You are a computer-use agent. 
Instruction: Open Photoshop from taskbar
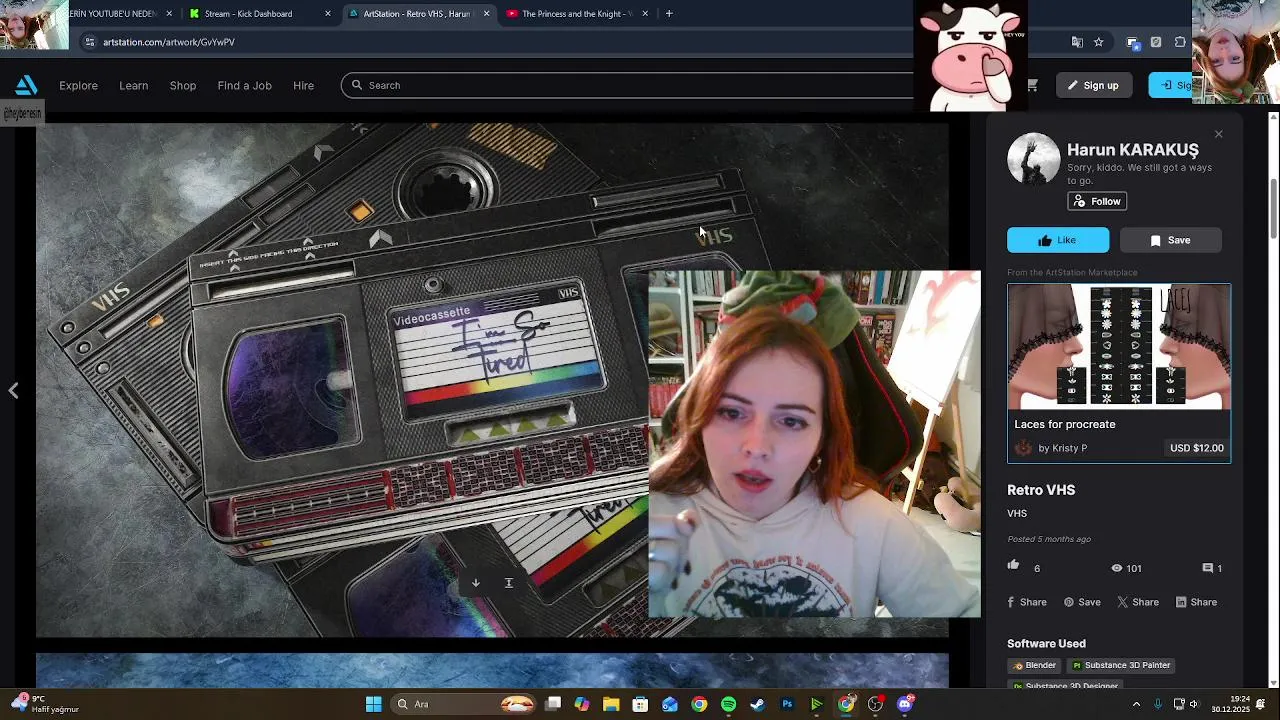tap(787, 704)
